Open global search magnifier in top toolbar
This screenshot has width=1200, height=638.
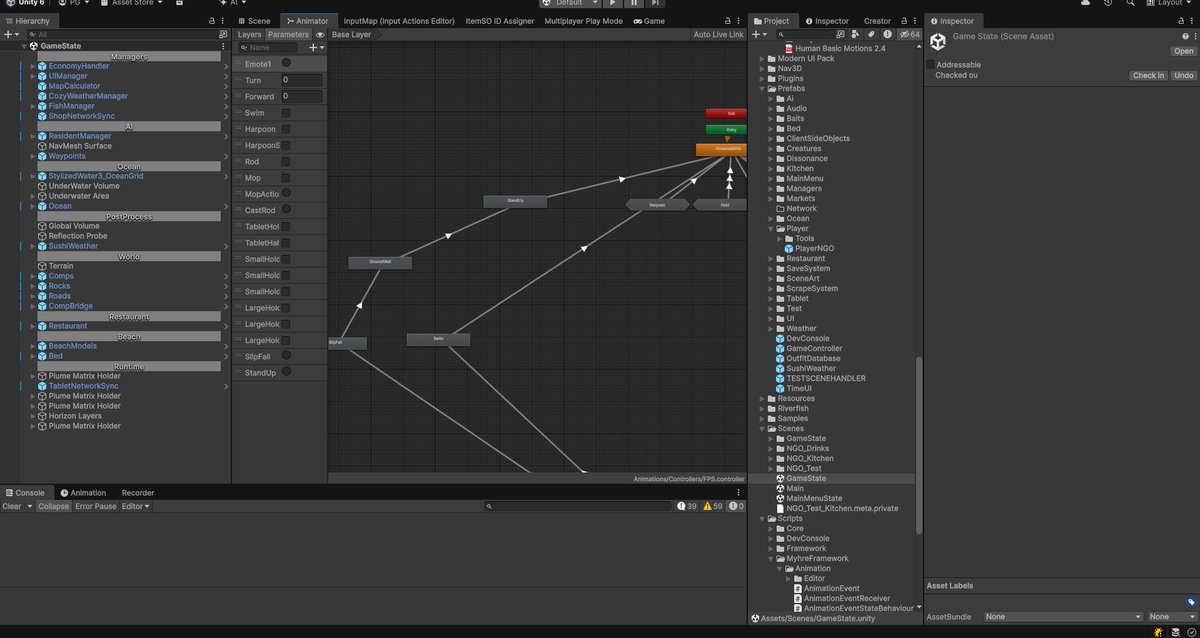(1128, 3)
